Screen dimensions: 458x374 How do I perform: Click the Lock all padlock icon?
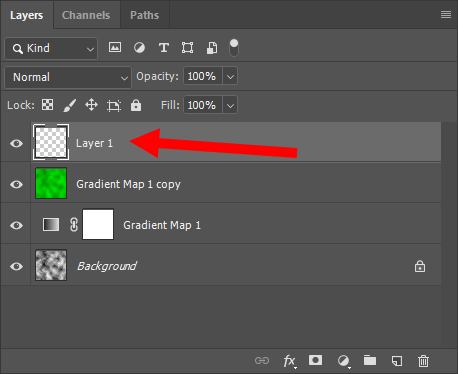click(136, 105)
